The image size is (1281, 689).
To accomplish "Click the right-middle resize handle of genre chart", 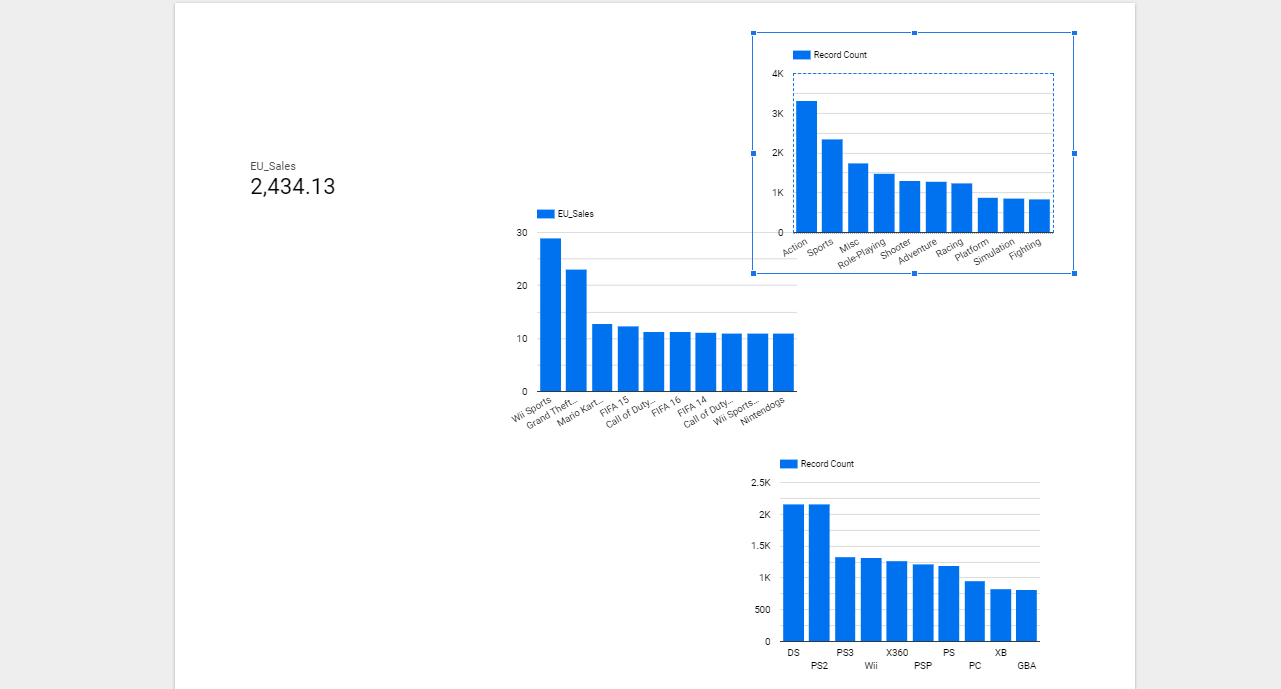I will pos(1074,153).
